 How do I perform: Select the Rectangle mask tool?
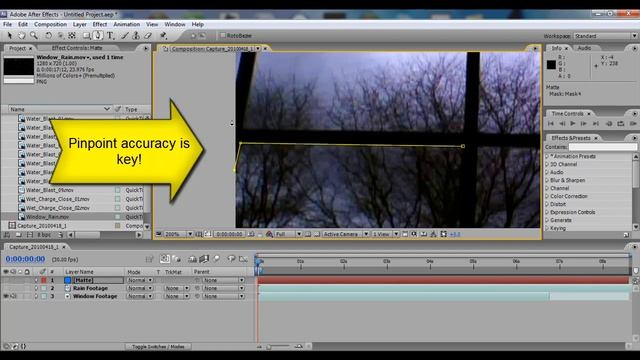click(86, 36)
